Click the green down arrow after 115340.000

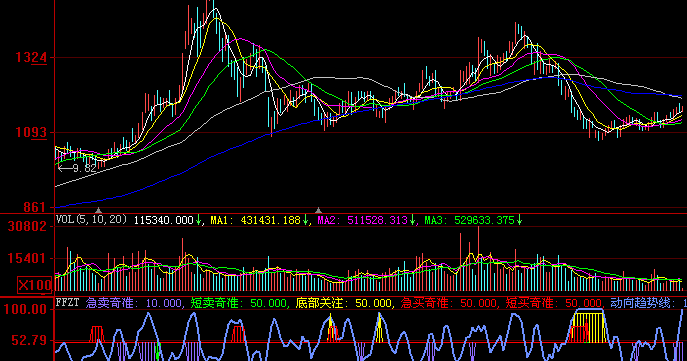pyautogui.click(x=198, y=220)
